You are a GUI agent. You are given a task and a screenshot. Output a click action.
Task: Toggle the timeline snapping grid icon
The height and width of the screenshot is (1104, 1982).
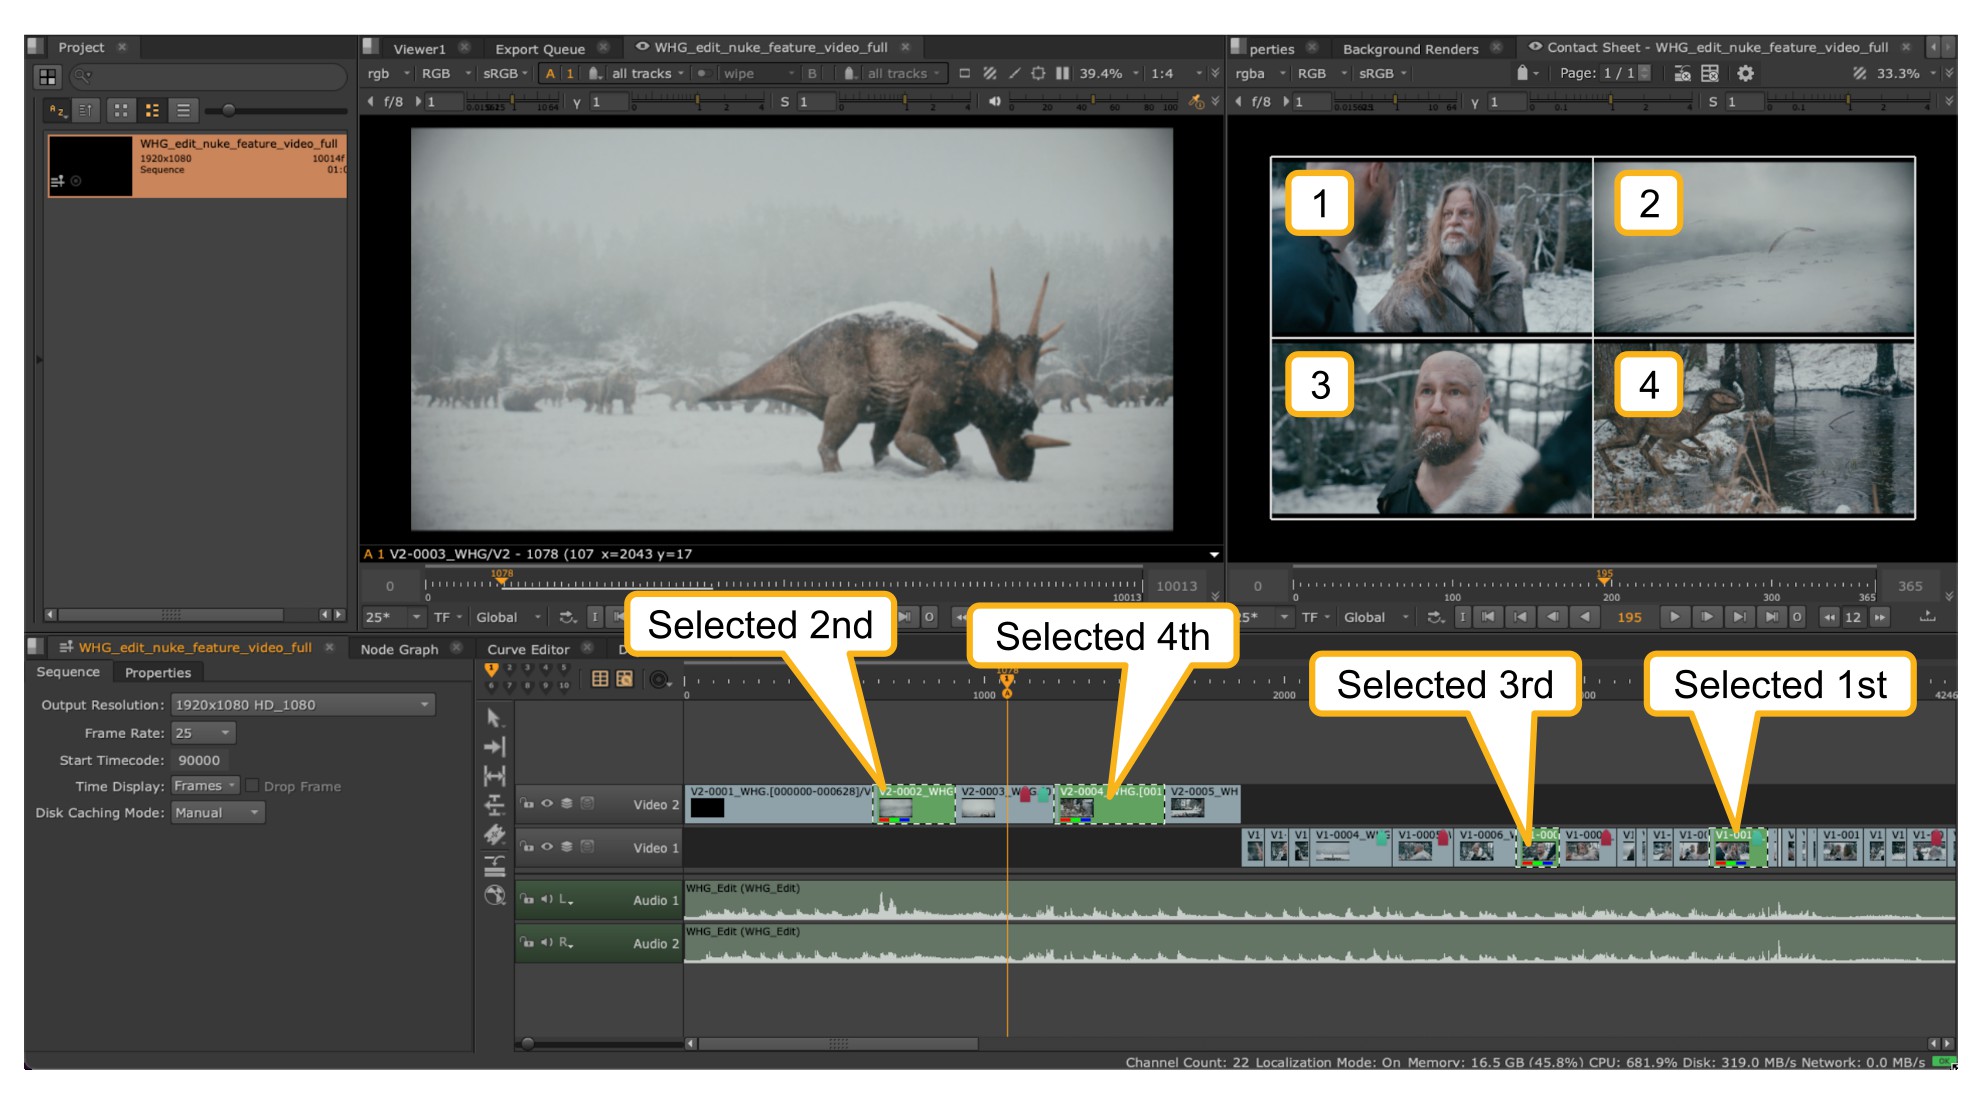(600, 679)
